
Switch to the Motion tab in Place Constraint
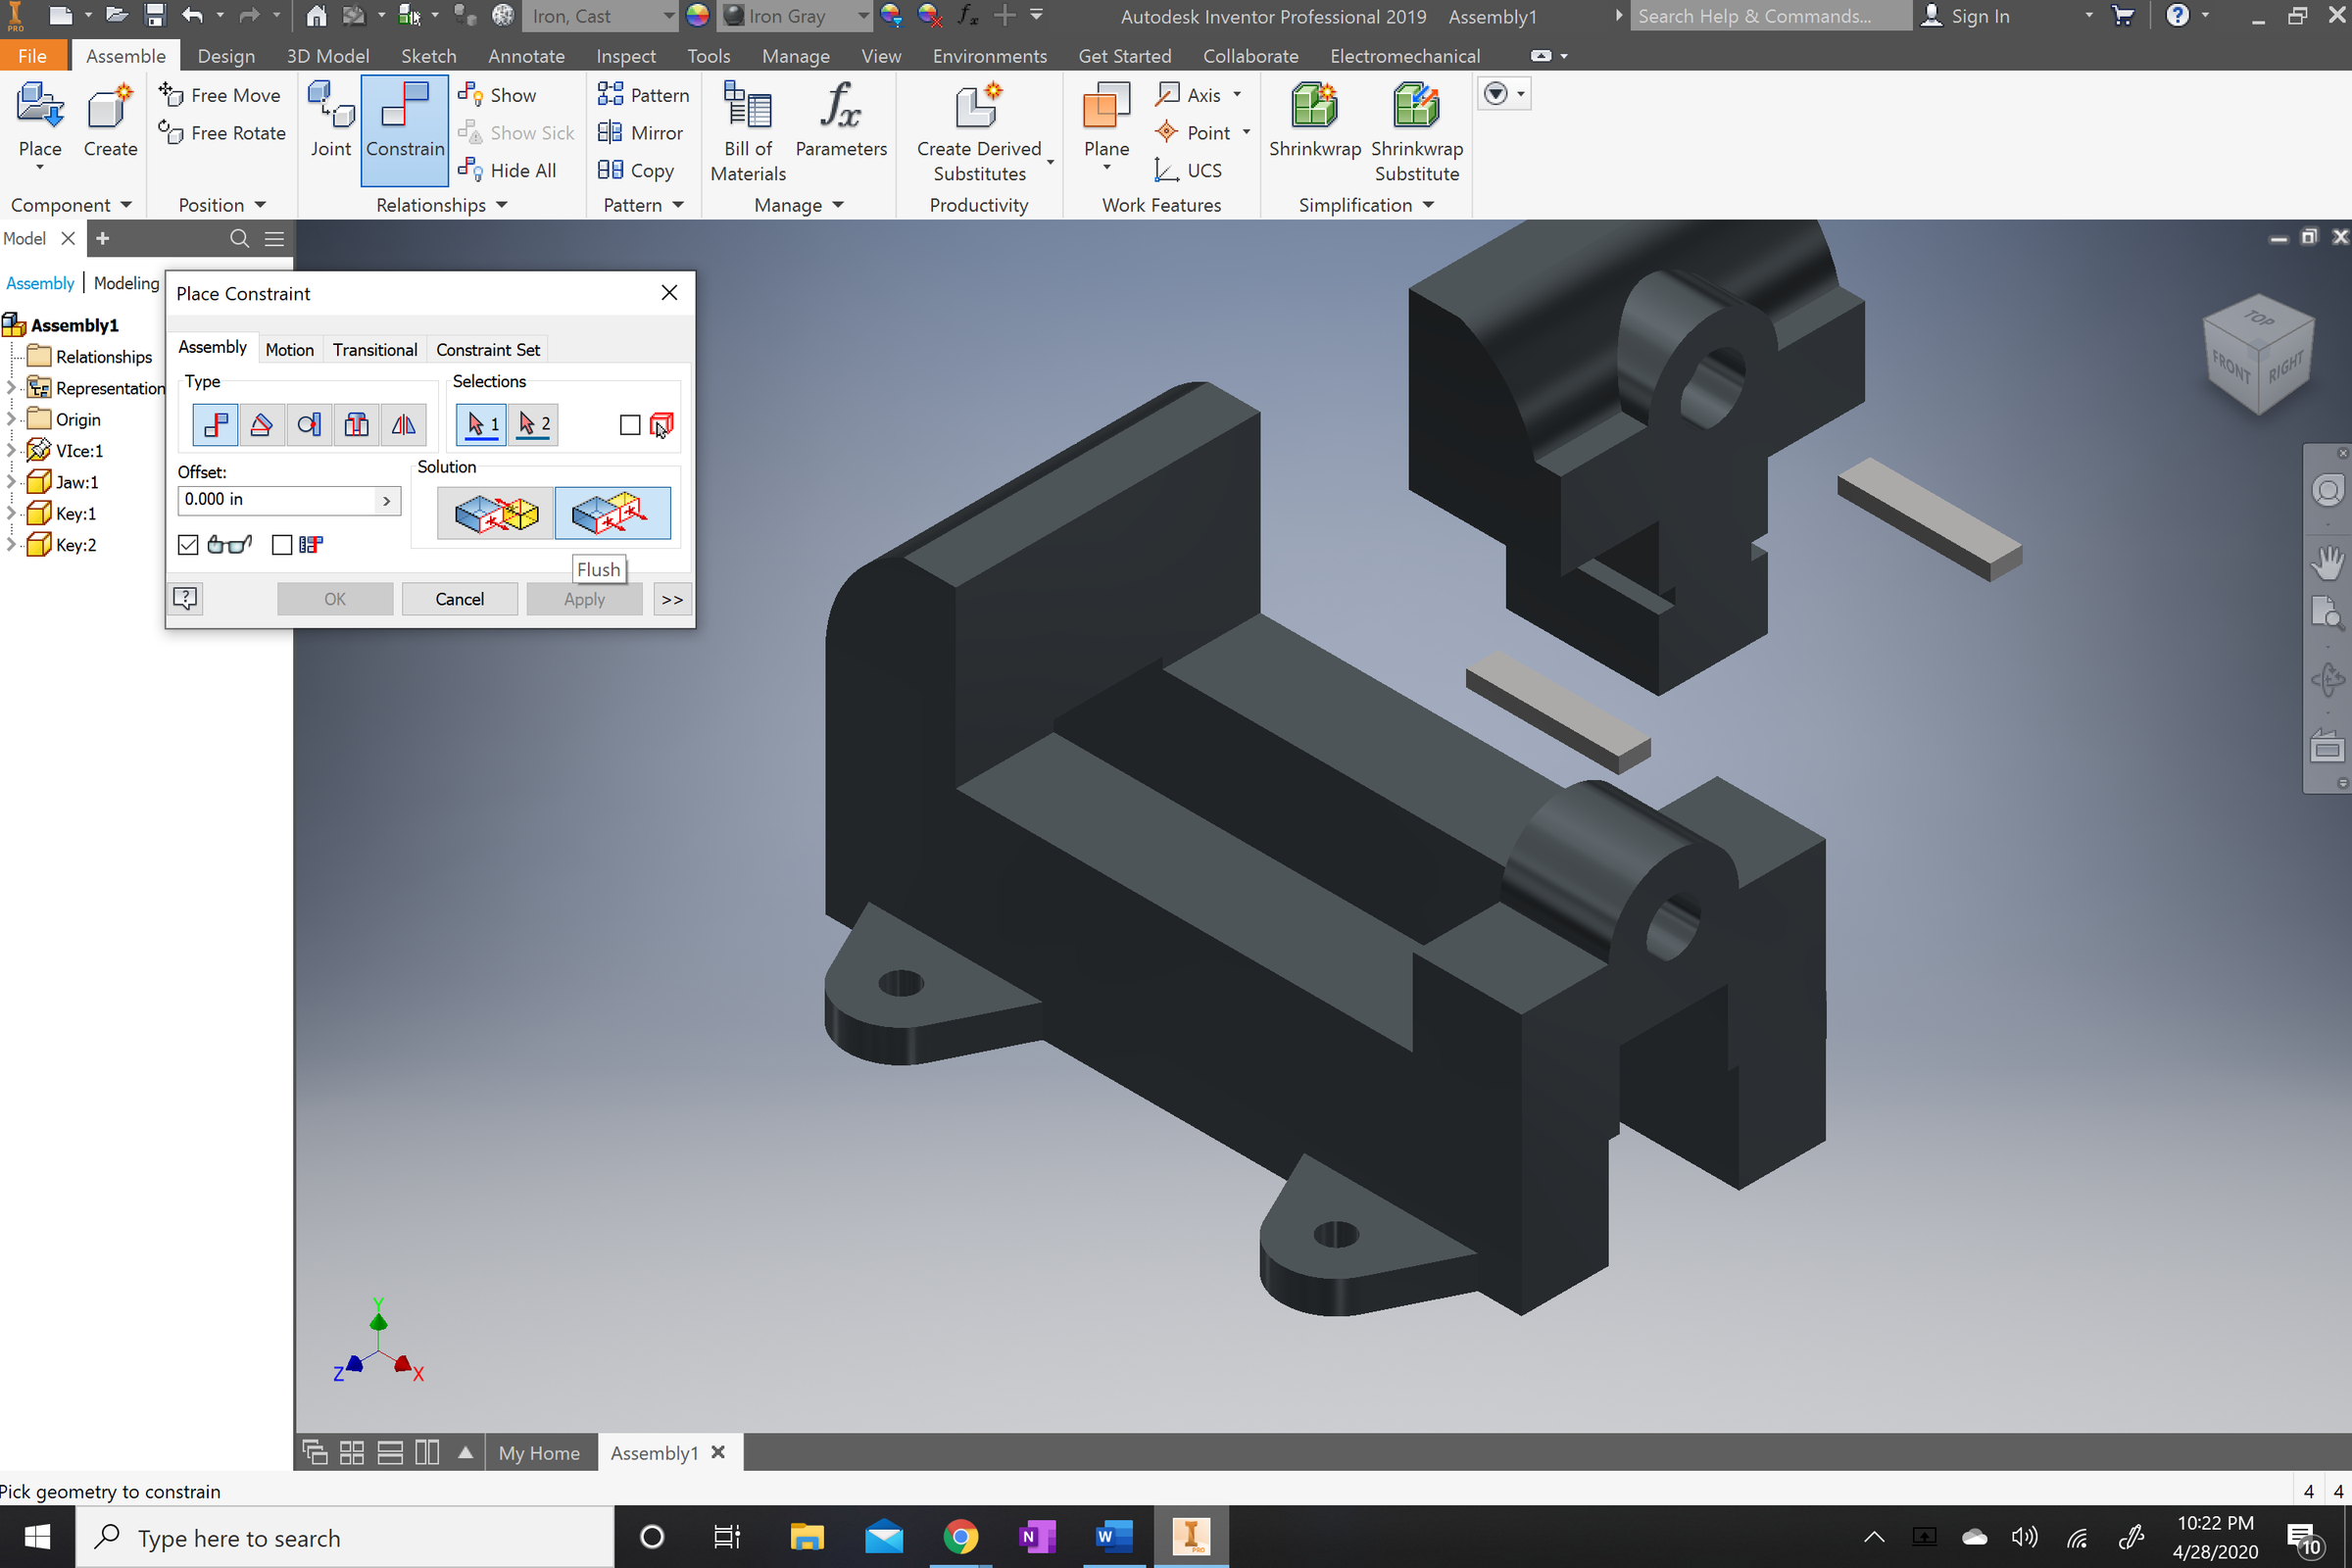[x=290, y=349]
